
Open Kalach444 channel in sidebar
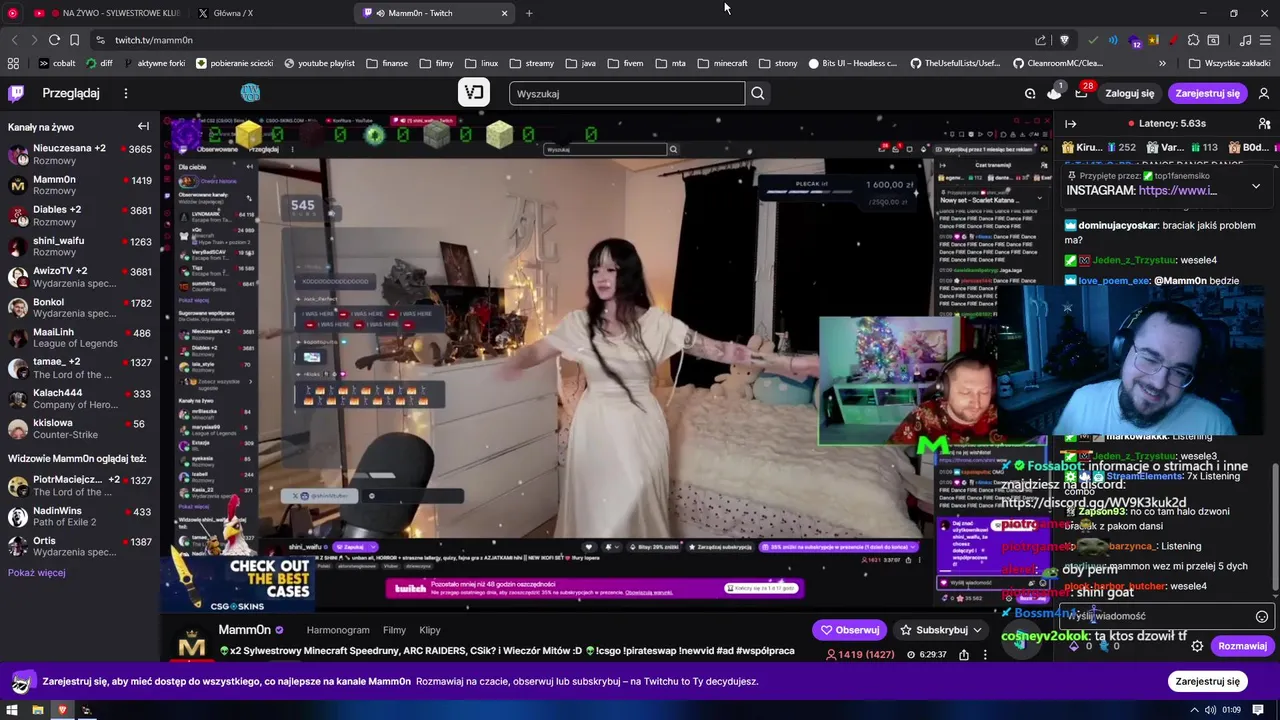(80, 398)
